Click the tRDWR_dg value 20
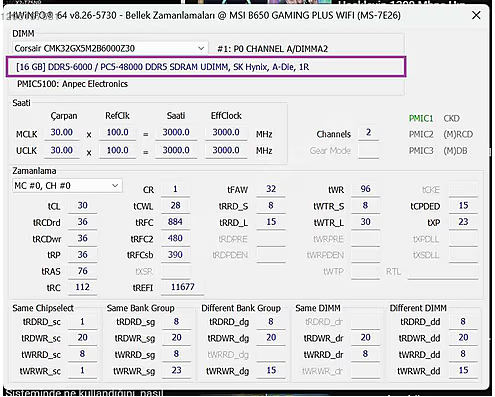This screenshot has height=397, width=495. [271, 338]
